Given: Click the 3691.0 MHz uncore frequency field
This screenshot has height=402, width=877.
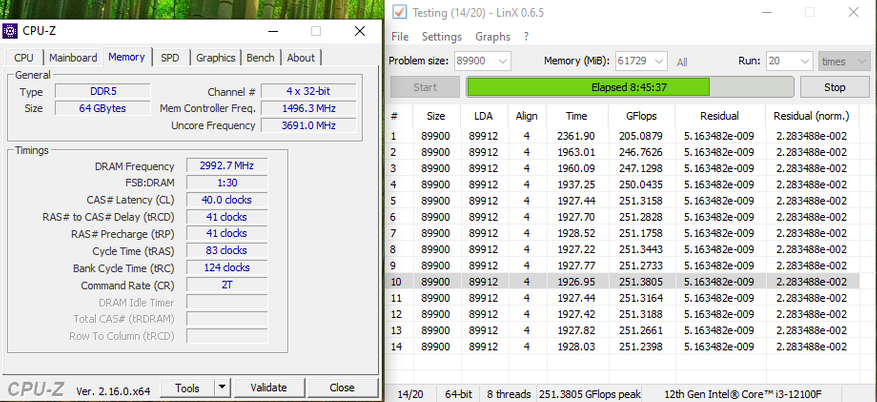Looking at the screenshot, I should click(x=309, y=125).
